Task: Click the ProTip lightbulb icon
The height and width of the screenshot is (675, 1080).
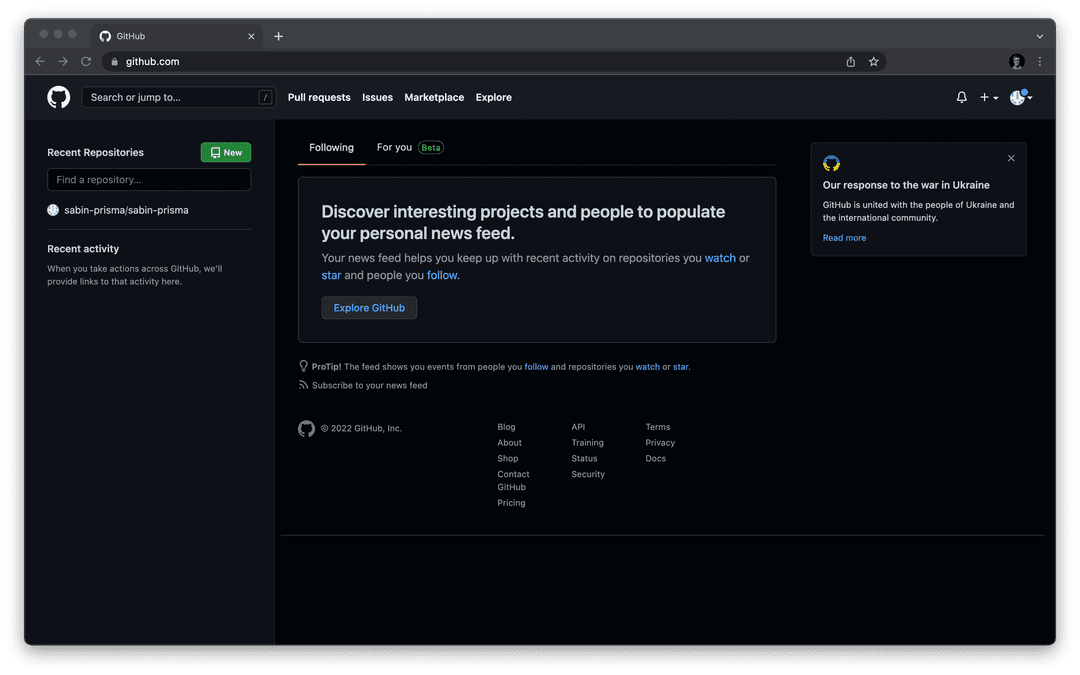Action: (x=303, y=366)
